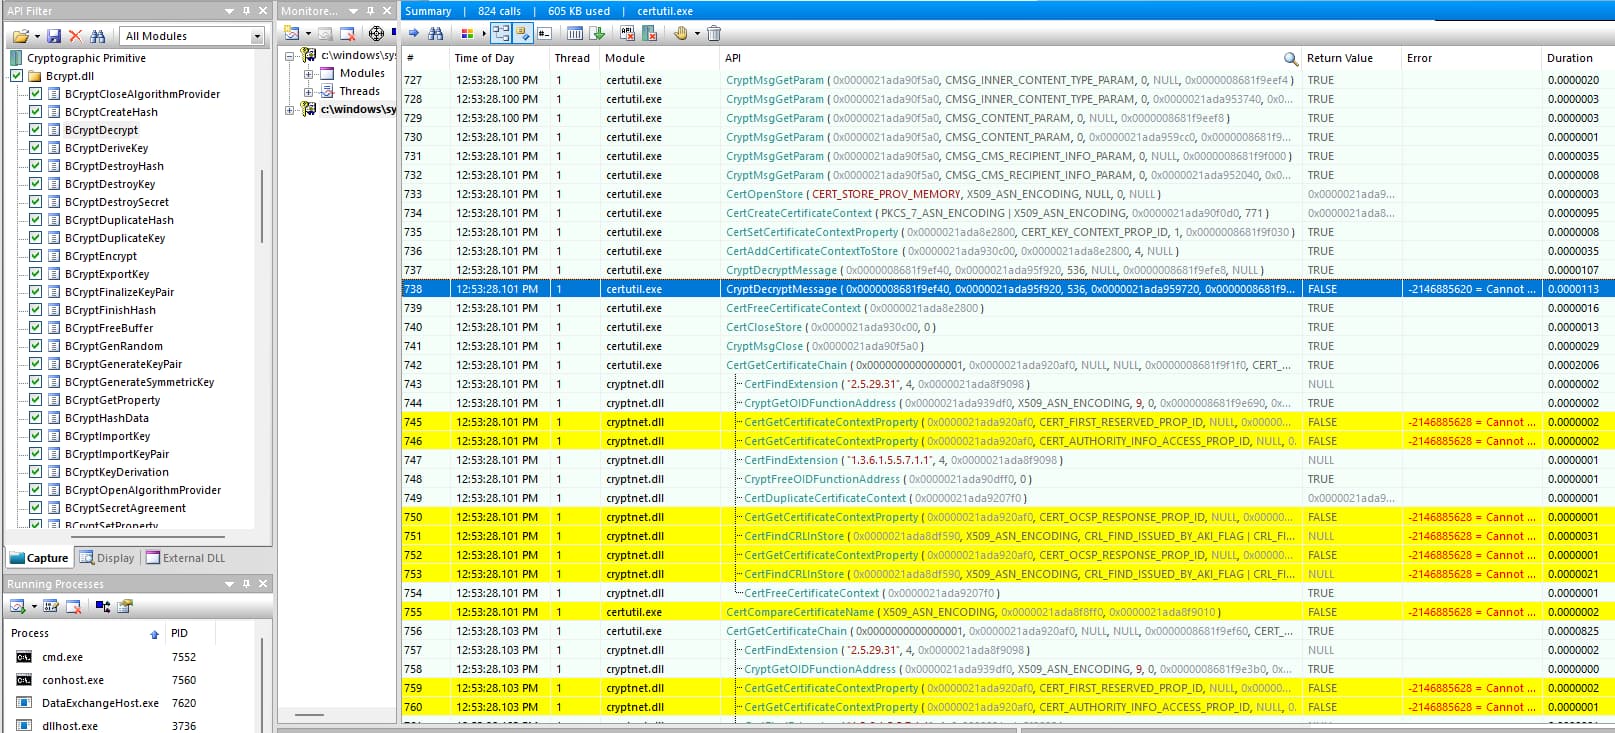Click colored squares highlight icon in Summary toolbar
Screen dimensions: 1615x733
coord(467,33)
